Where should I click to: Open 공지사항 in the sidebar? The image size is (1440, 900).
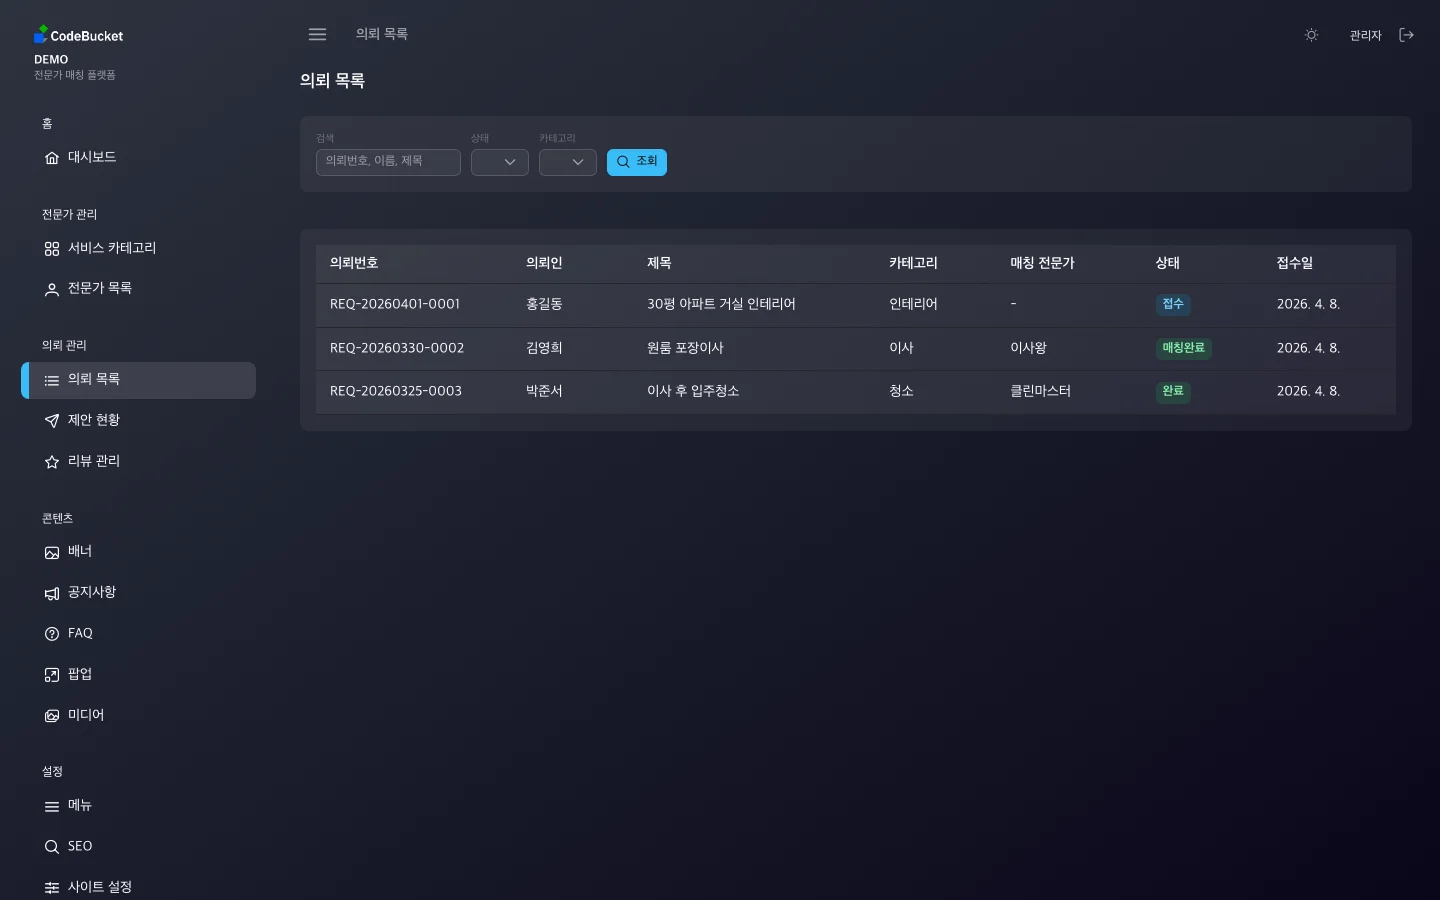91,593
